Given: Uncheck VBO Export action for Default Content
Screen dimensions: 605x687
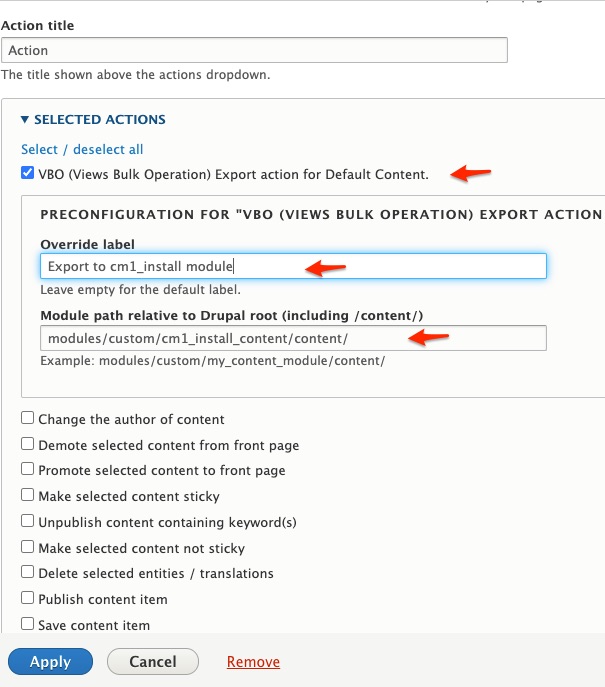Looking at the screenshot, I should click(28, 173).
